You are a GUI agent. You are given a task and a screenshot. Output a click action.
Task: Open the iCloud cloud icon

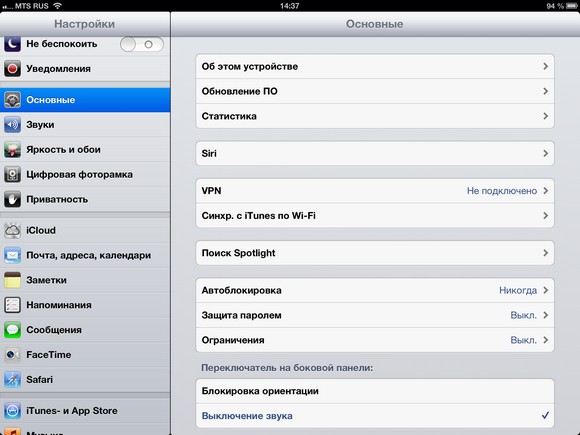tap(12, 230)
